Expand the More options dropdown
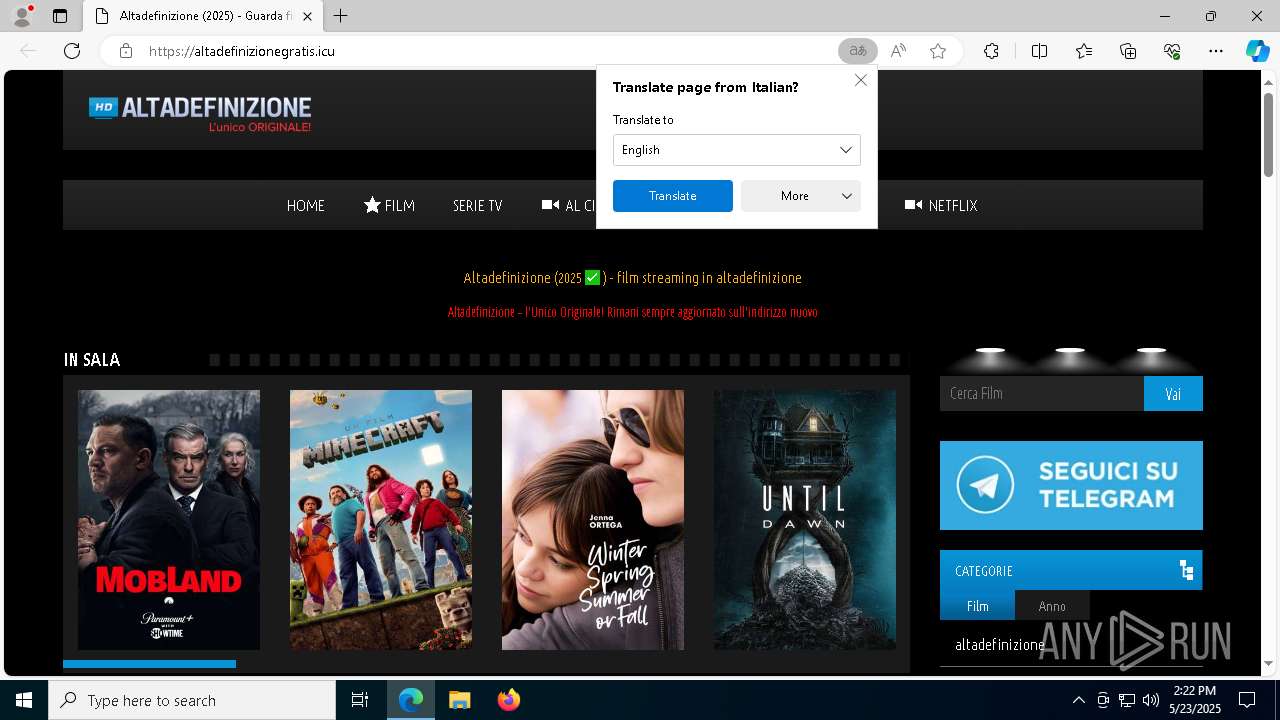The height and width of the screenshot is (720, 1280). point(801,196)
